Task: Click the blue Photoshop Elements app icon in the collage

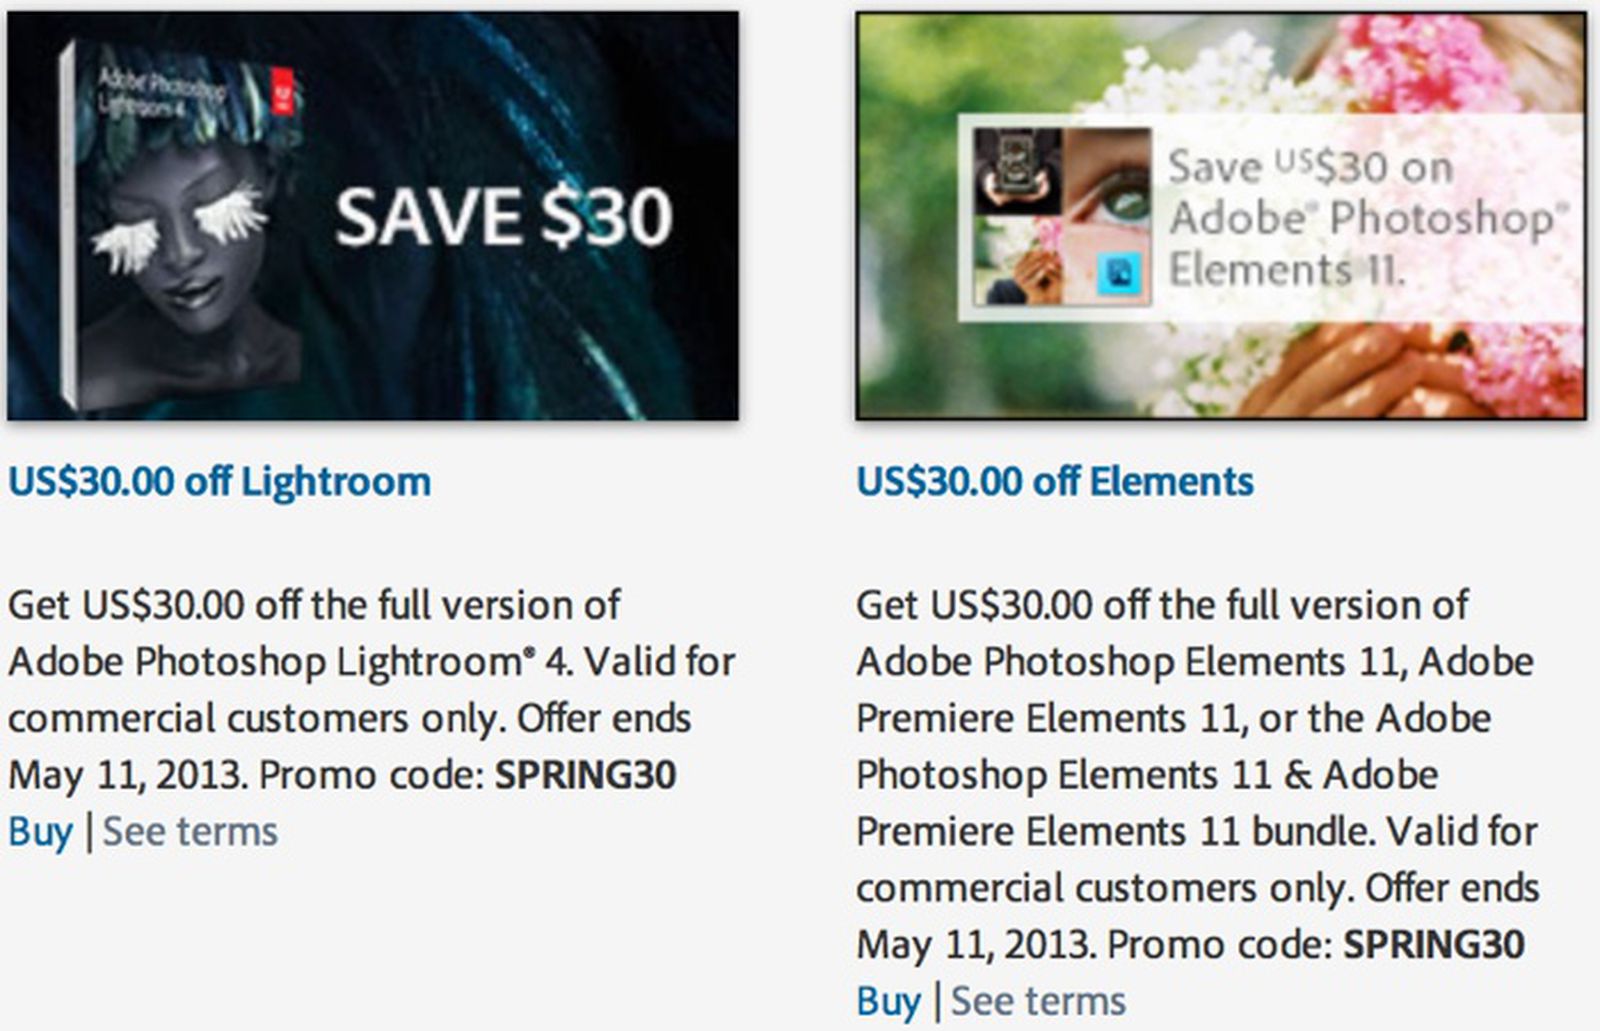Action: coord(1121,276)
